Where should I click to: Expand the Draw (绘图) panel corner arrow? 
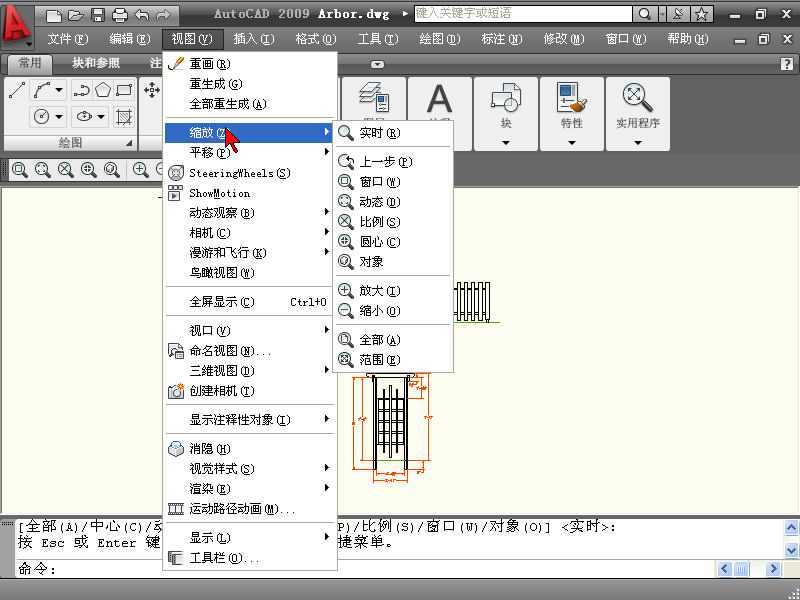point(129,143)
